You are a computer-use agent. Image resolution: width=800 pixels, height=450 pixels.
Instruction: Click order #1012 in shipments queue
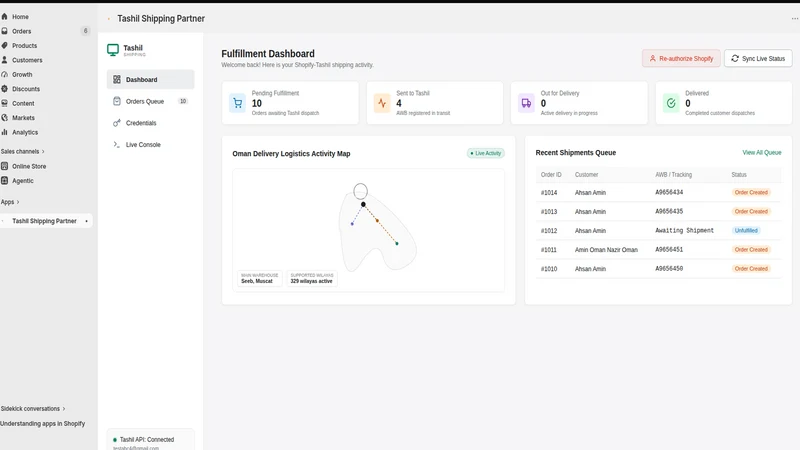[549, 231]
